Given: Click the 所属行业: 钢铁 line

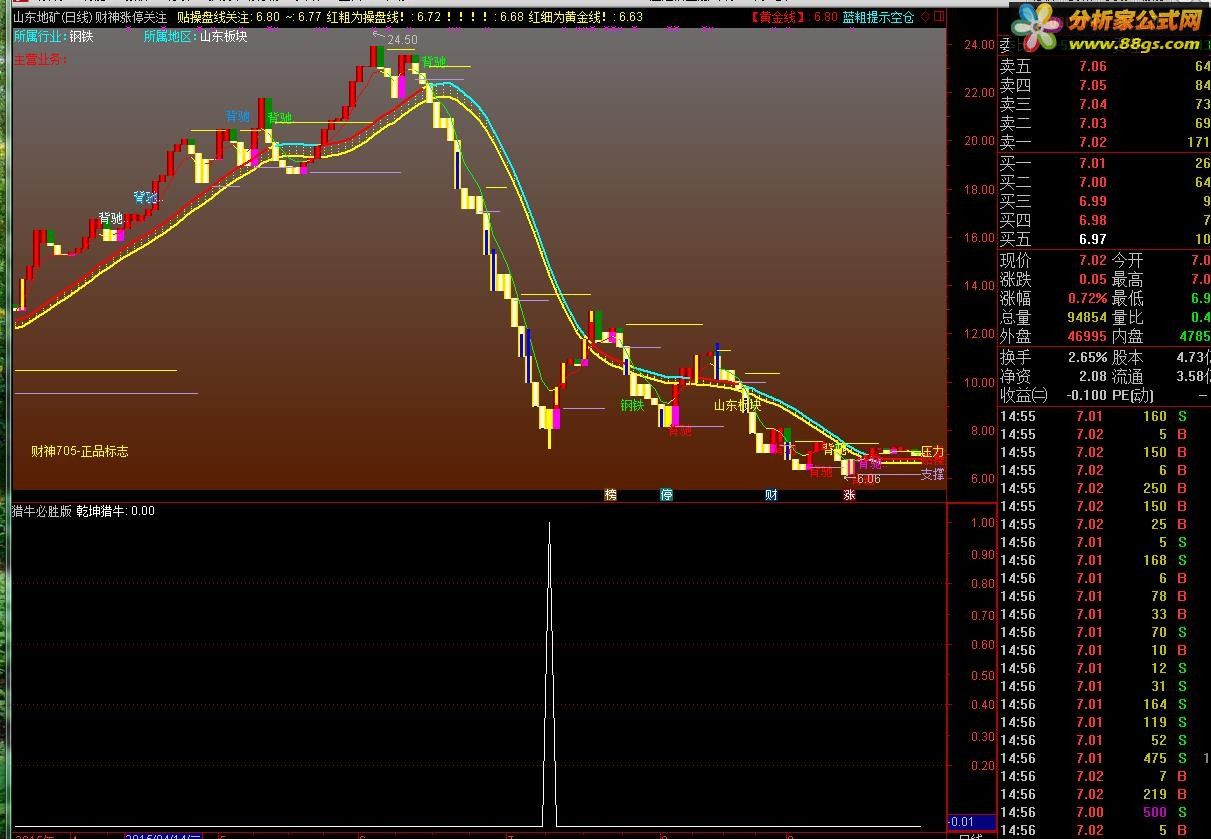Looking at the screenshot, I should click(54, 37).
